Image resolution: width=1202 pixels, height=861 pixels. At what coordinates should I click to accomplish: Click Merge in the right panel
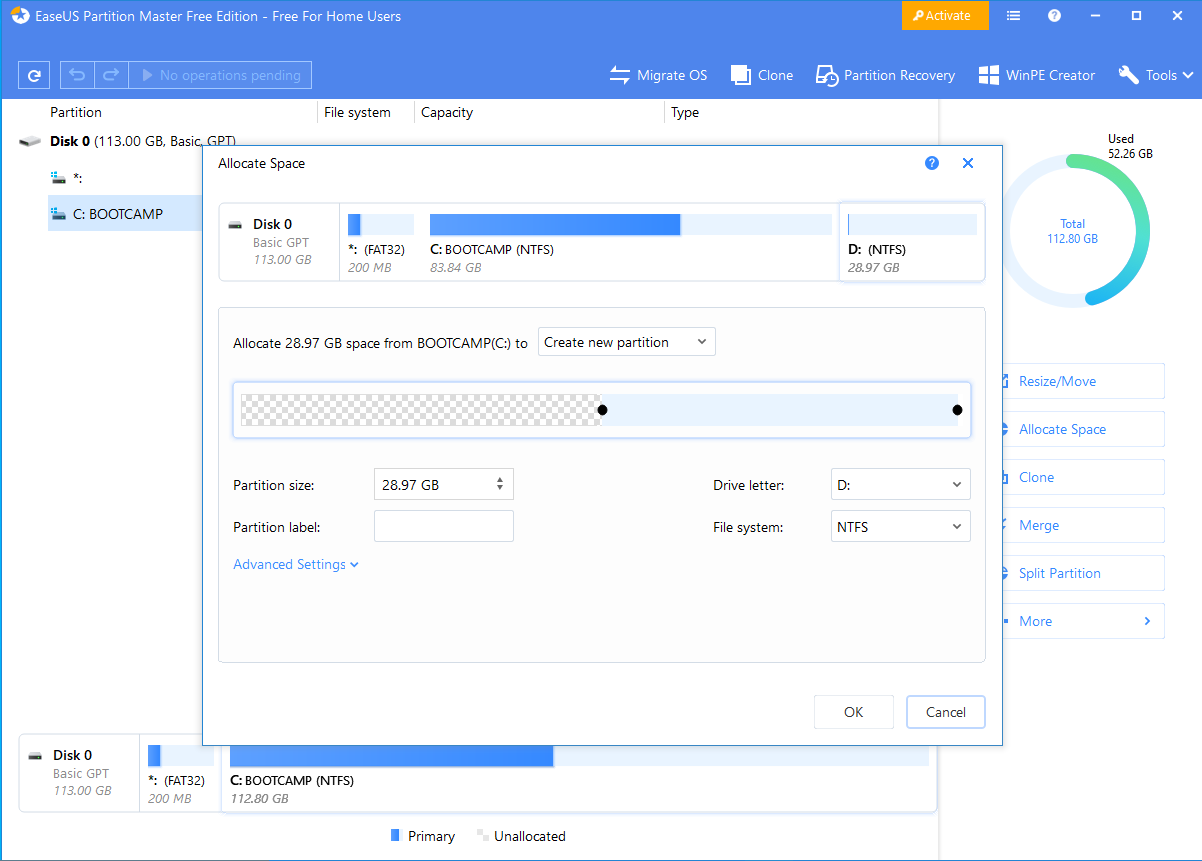(x=1083, y=525)
